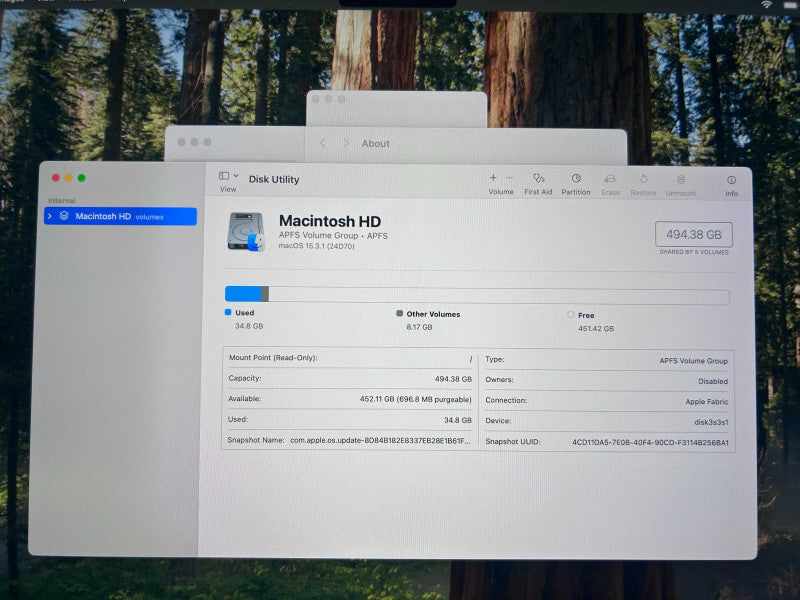Viewport: 800px width, 600px height.
Task: Click the gray Other Volumes bar segment
Action: click(265, 294)
